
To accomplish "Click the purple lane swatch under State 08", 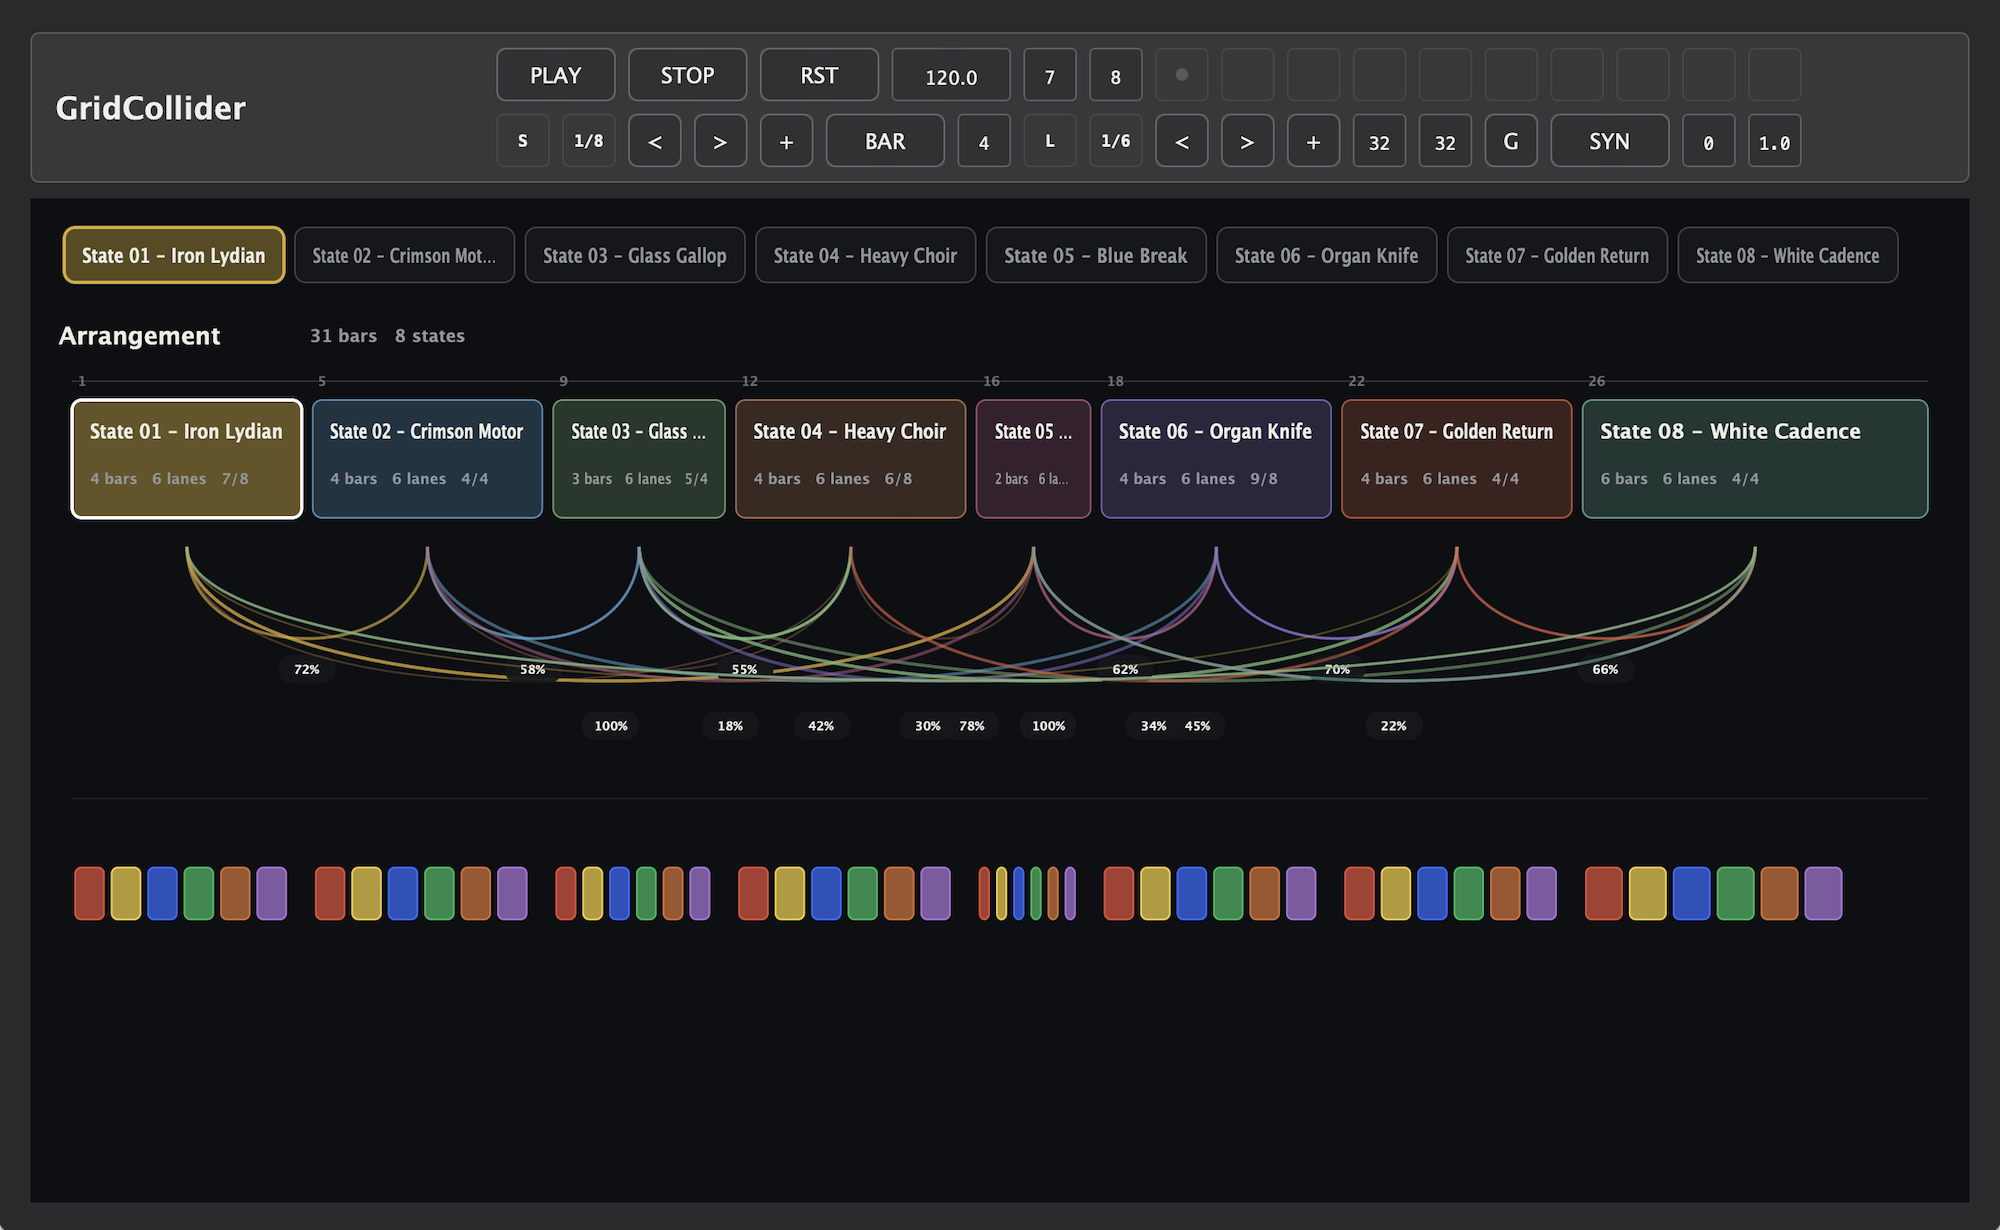I will click(x=1823, y=893).
